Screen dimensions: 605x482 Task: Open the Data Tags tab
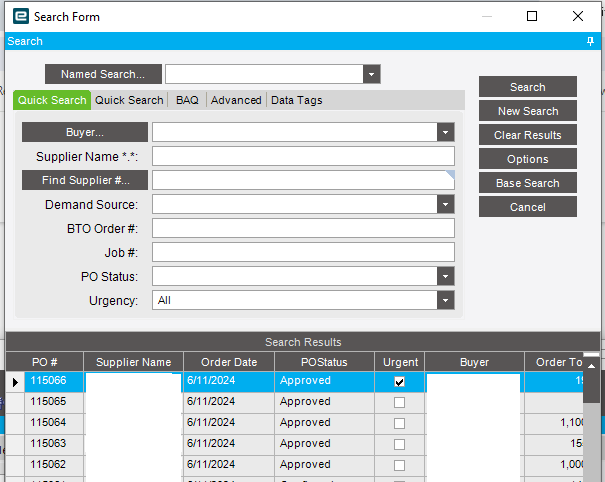pos(296,100)
